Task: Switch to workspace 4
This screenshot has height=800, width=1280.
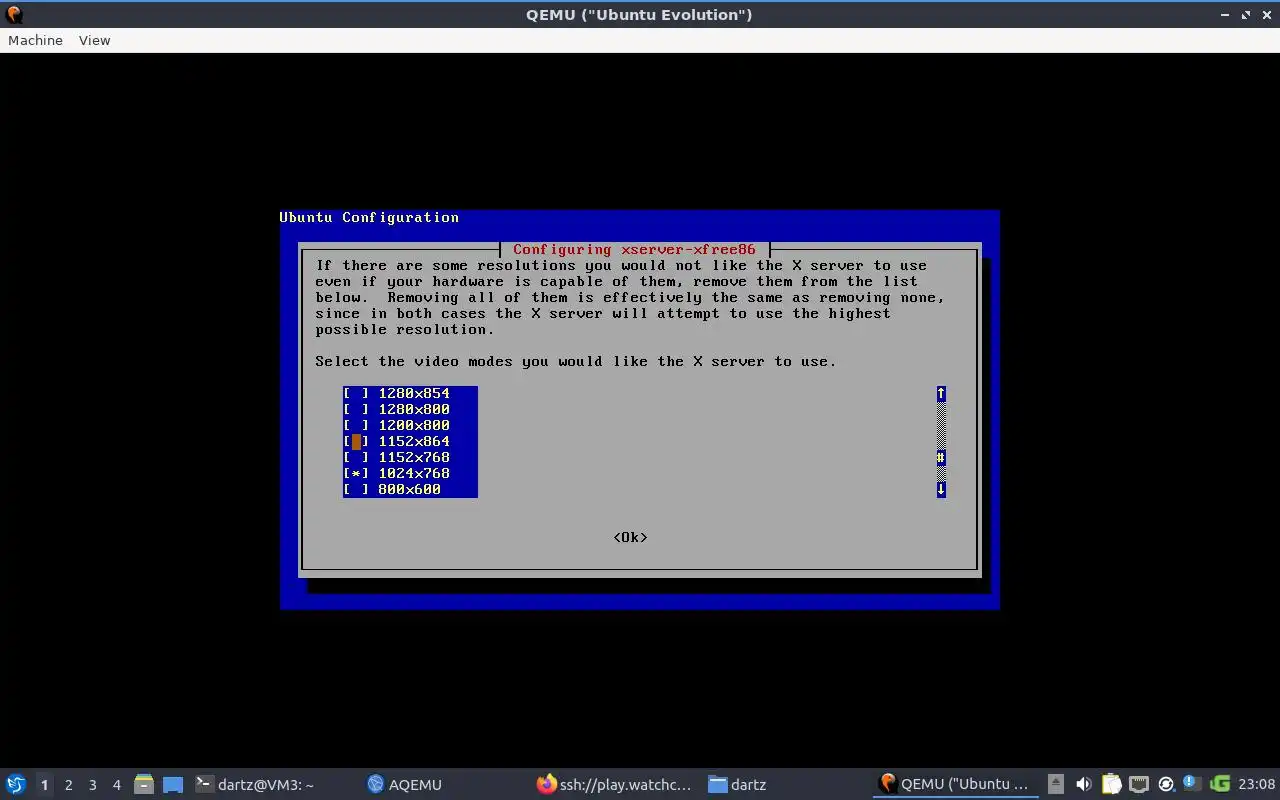Action: pyautogui.click(x=116, y=785)
